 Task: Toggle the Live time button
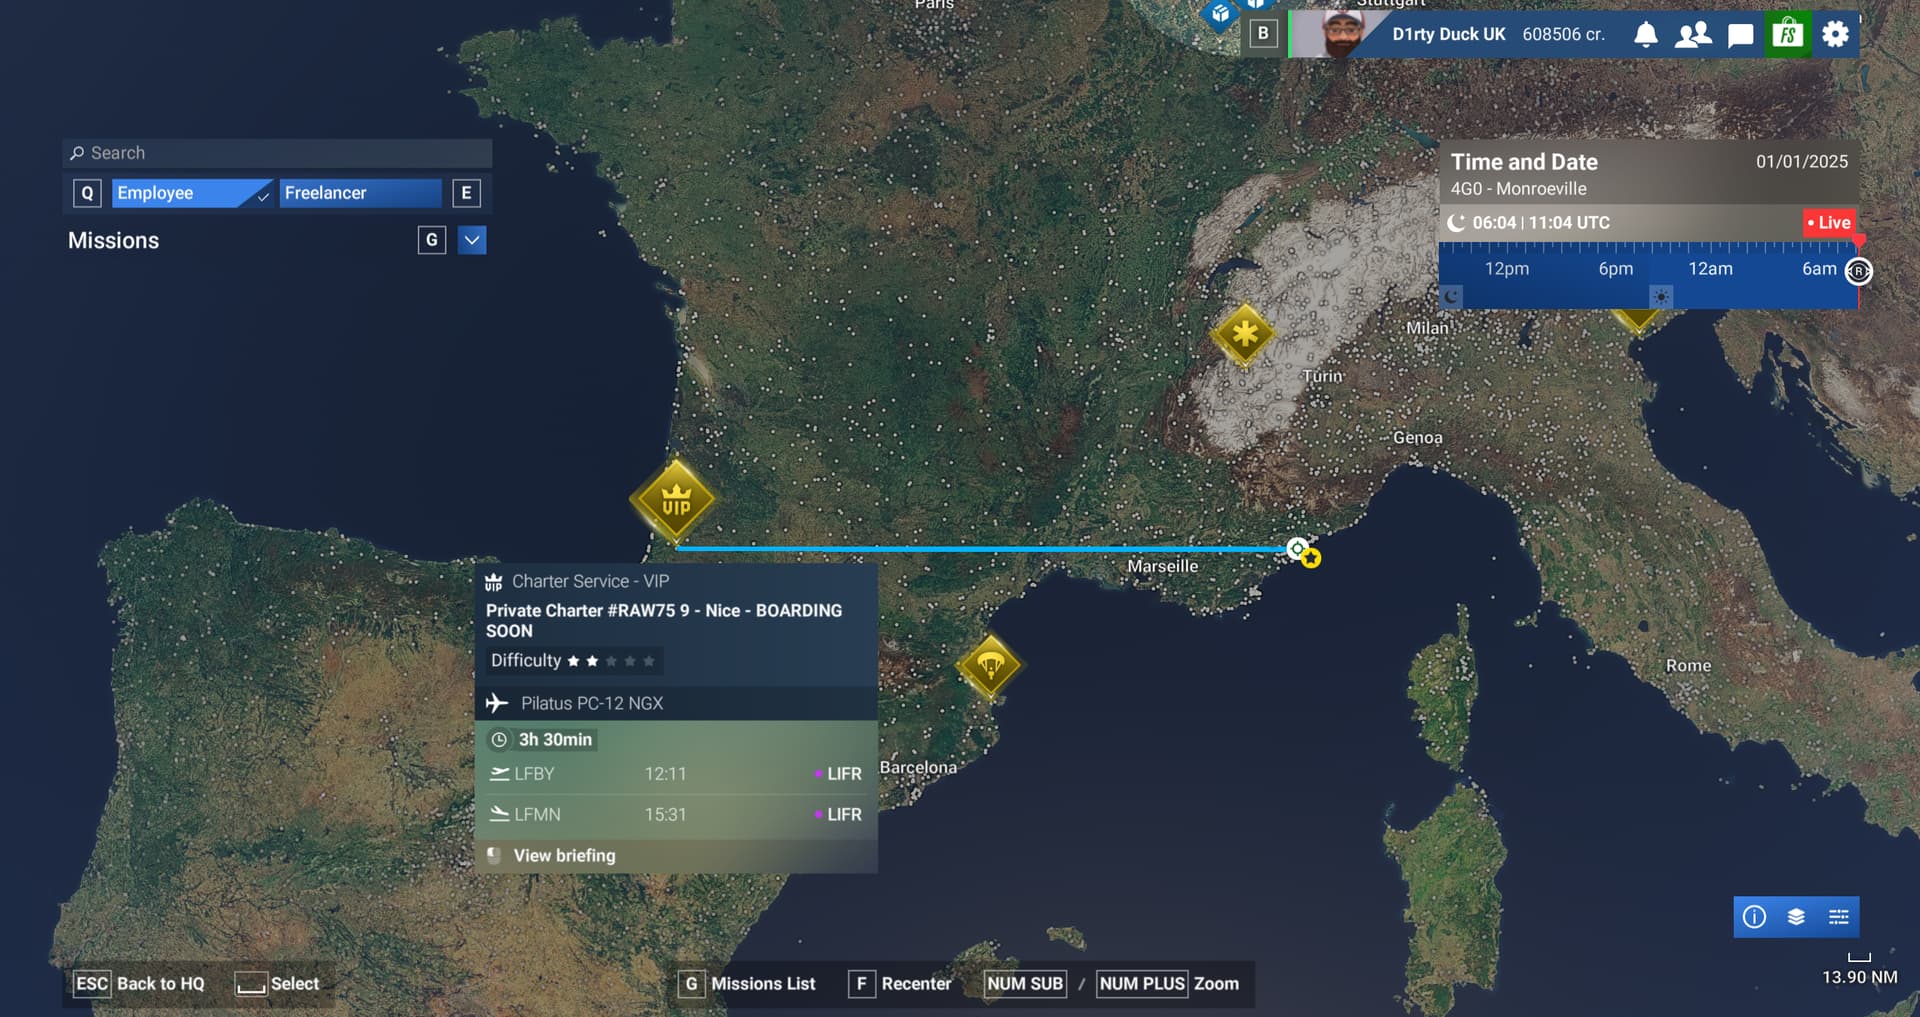[1829, 223]
